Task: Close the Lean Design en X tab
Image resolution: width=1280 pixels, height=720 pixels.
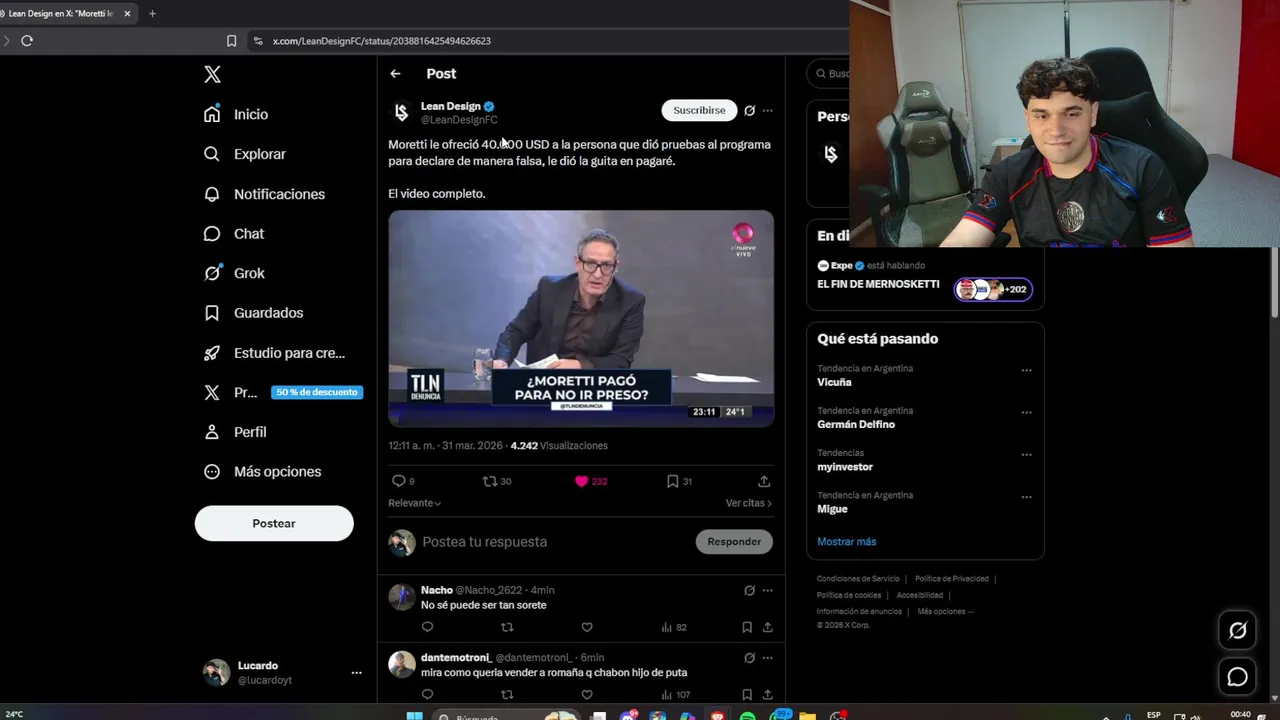Action: point(127,13)
